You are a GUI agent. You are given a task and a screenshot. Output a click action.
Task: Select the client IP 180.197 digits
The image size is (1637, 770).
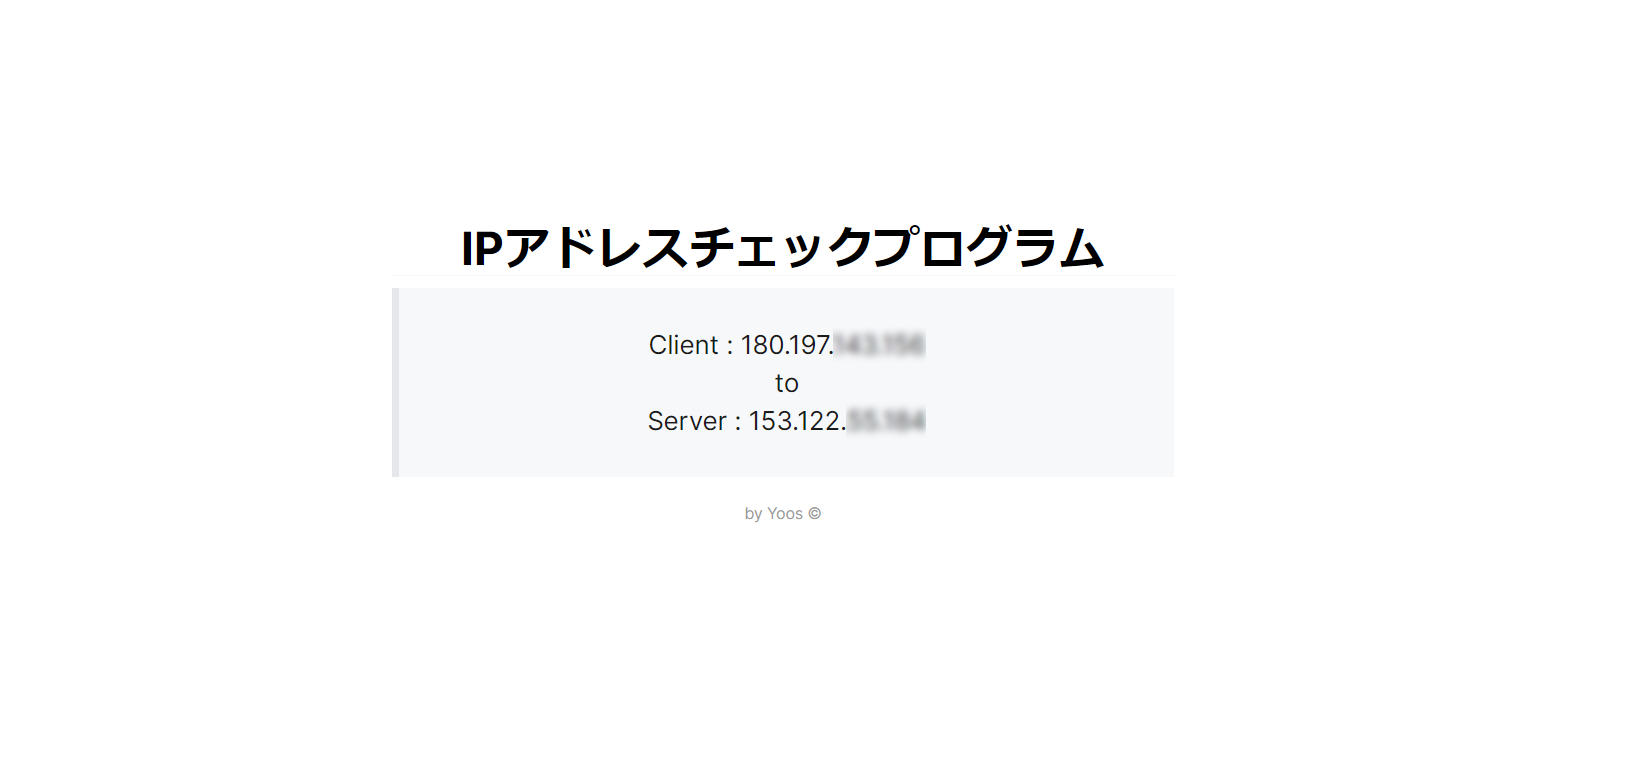786,345
